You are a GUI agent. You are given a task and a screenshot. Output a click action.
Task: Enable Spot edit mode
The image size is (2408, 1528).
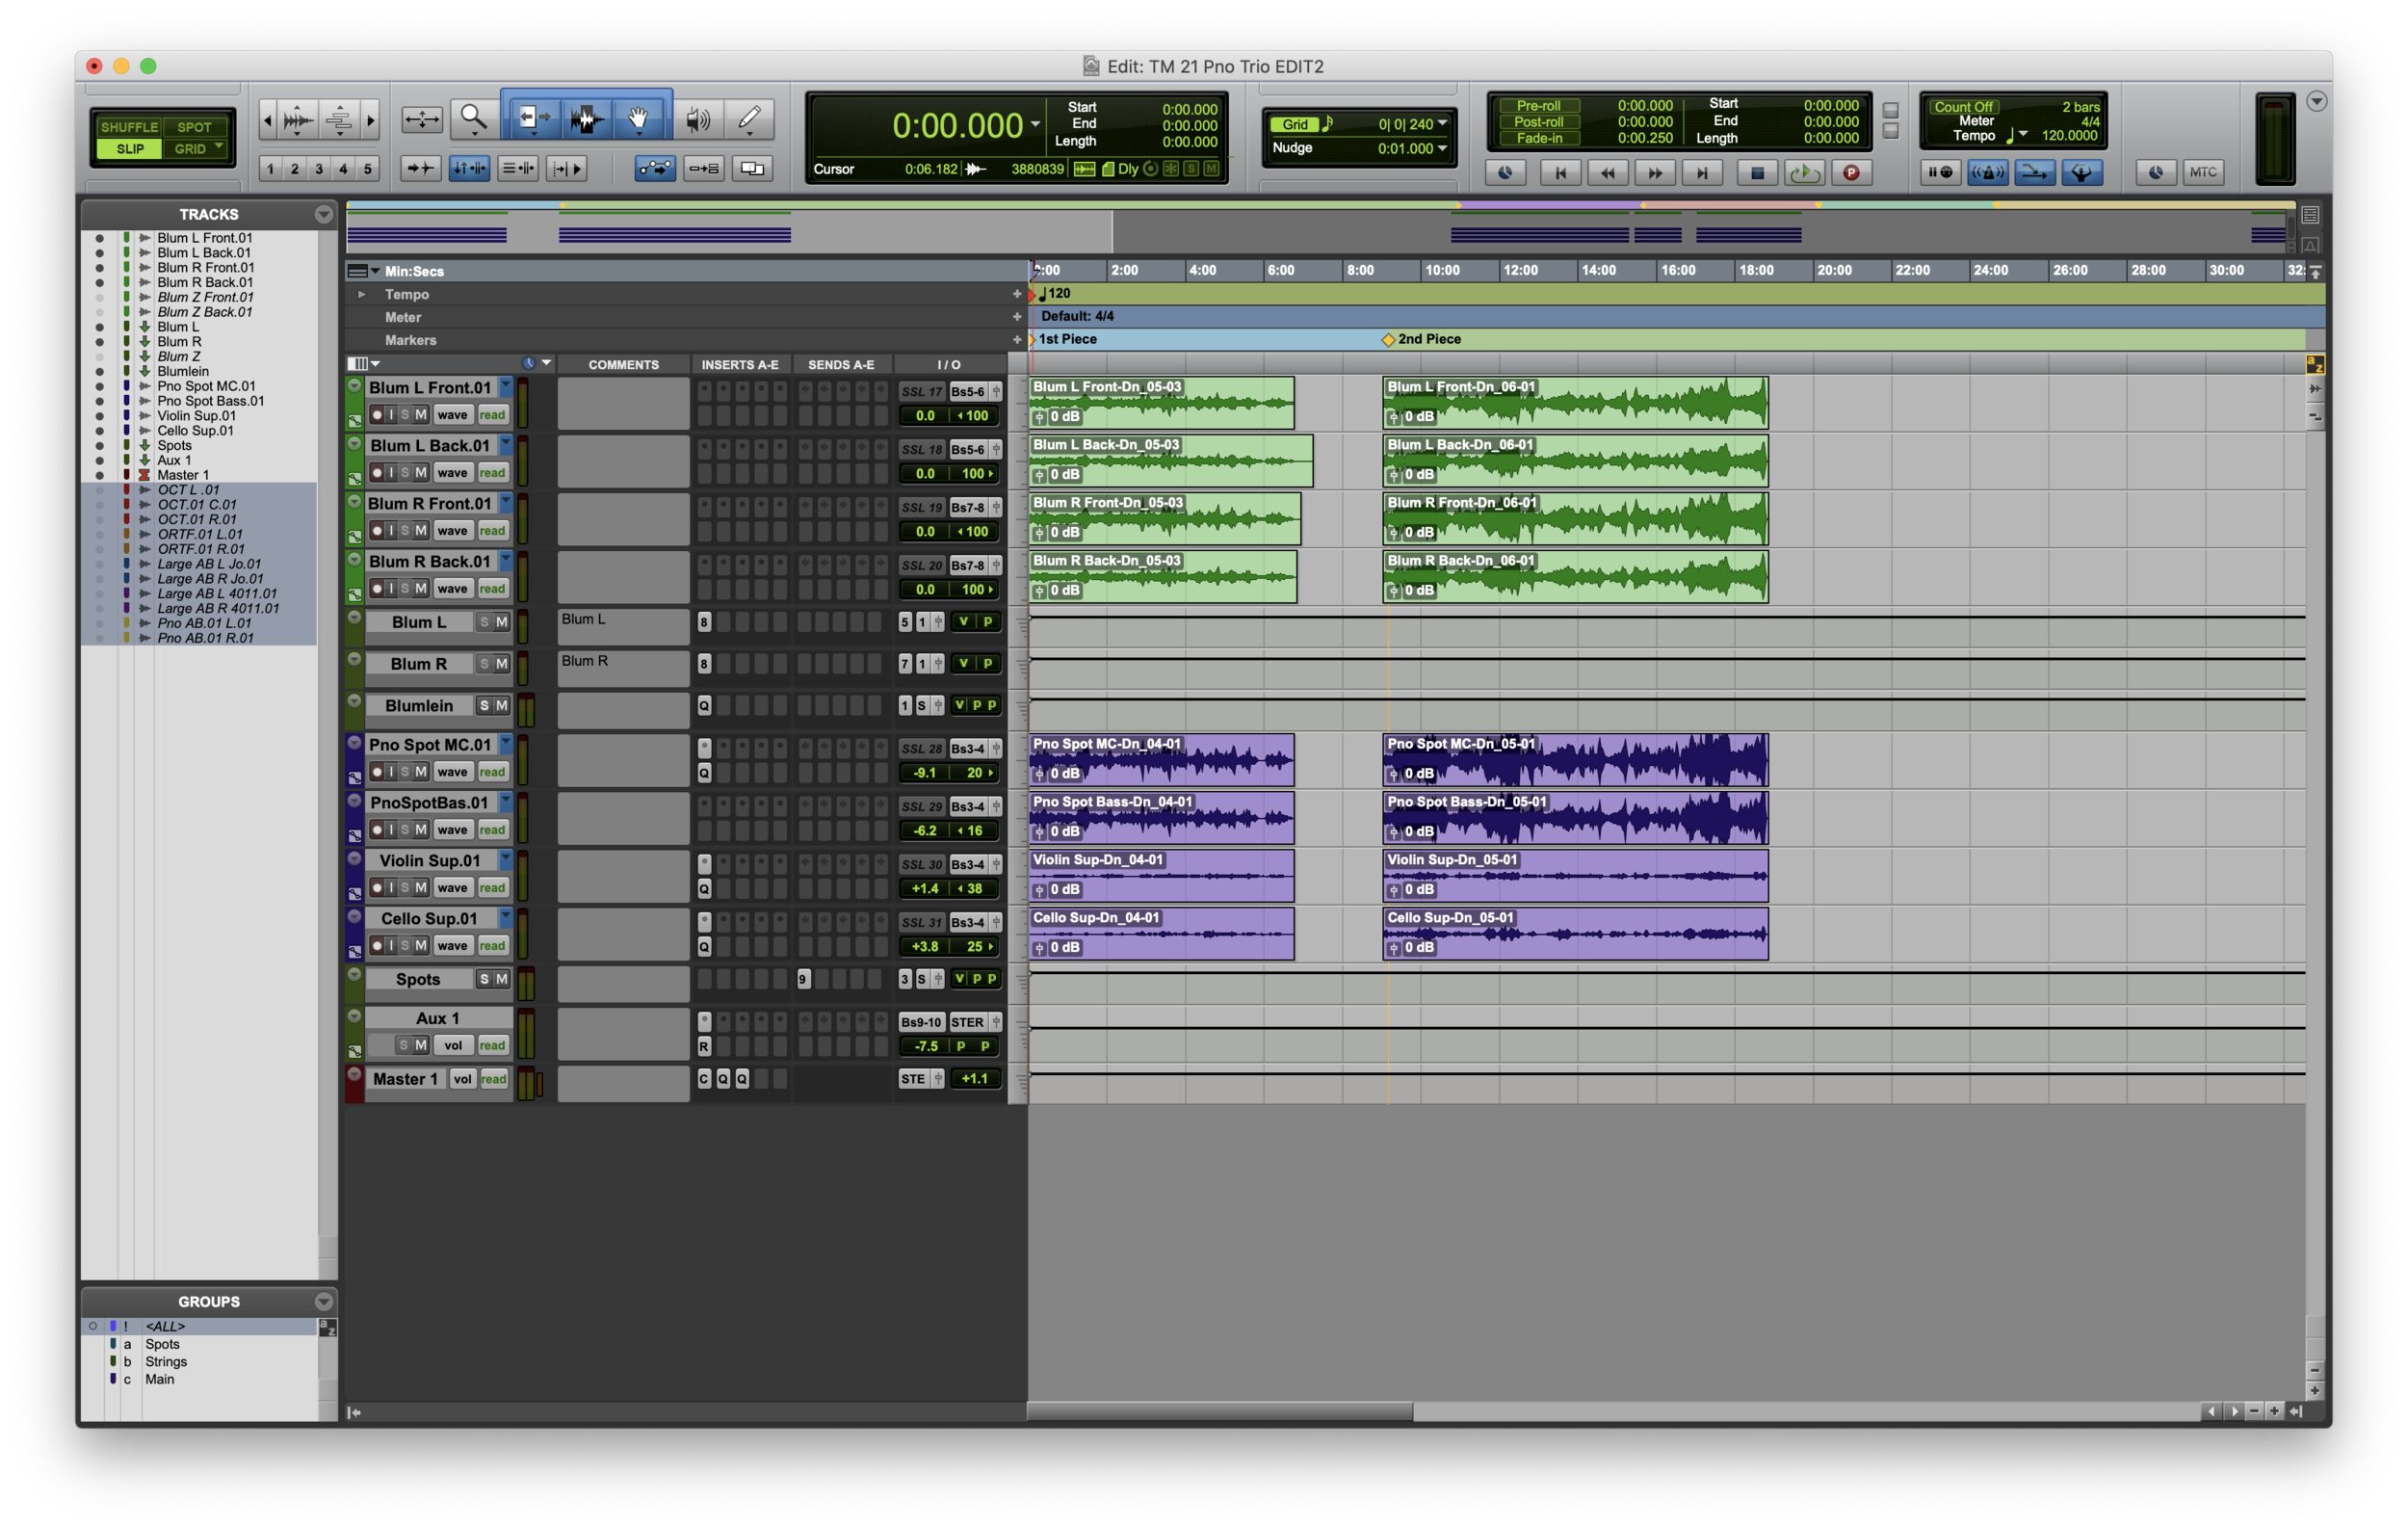tap(194, 127)
